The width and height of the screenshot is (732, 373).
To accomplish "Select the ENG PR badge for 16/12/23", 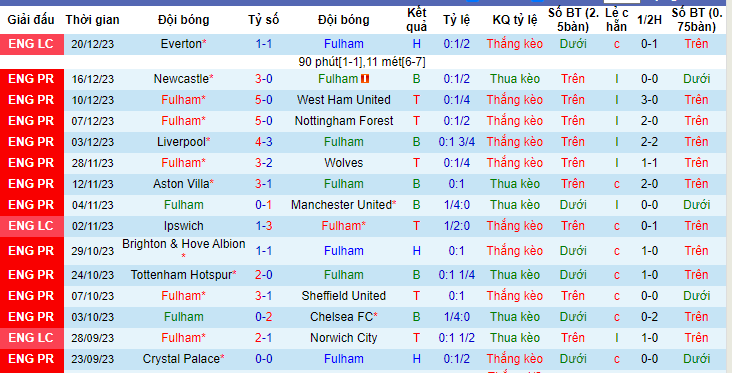I will pyautogui.click(x=31, y=79).
